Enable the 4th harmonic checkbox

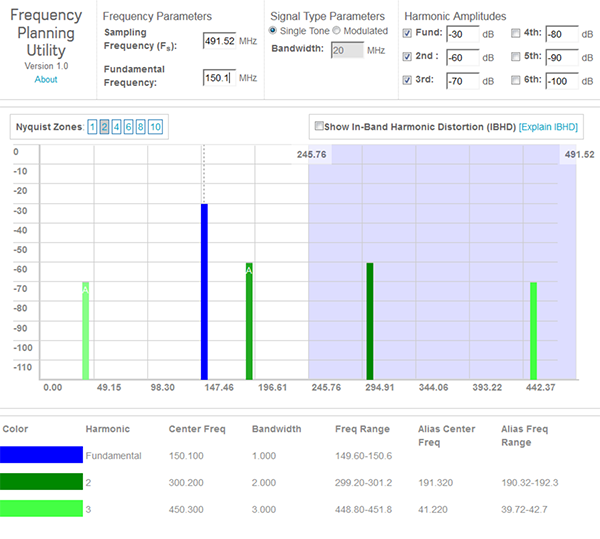click(515, 33)
